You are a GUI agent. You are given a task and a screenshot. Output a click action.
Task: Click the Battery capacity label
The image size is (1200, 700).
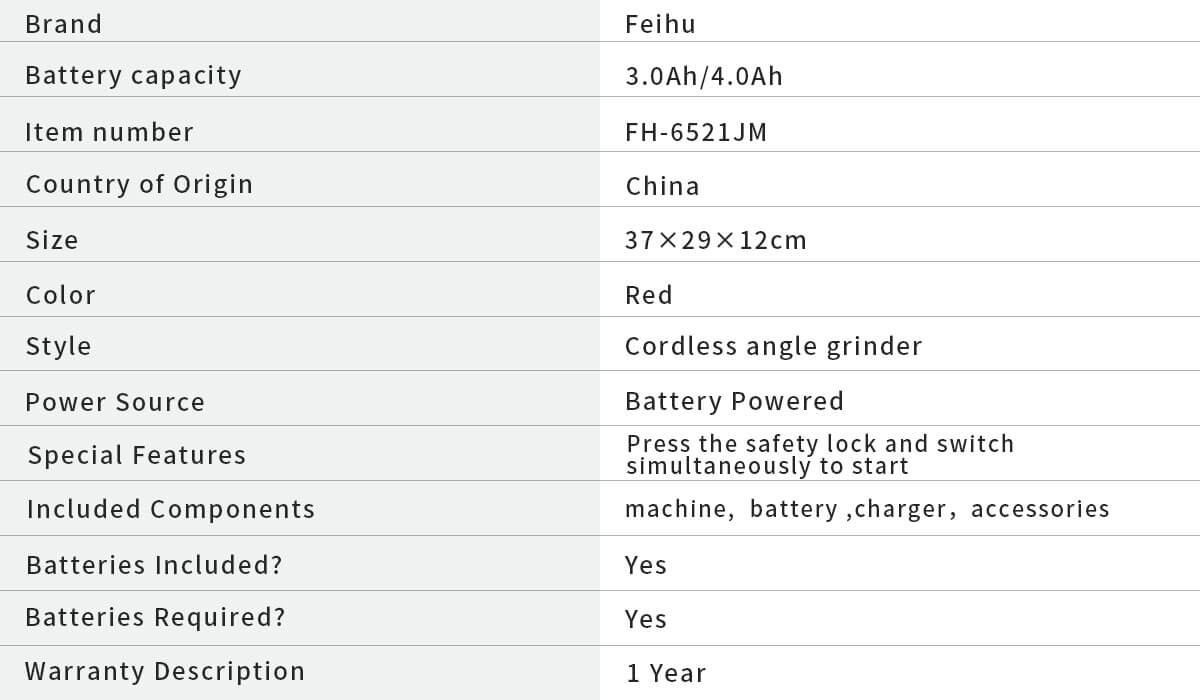[133, 76]
